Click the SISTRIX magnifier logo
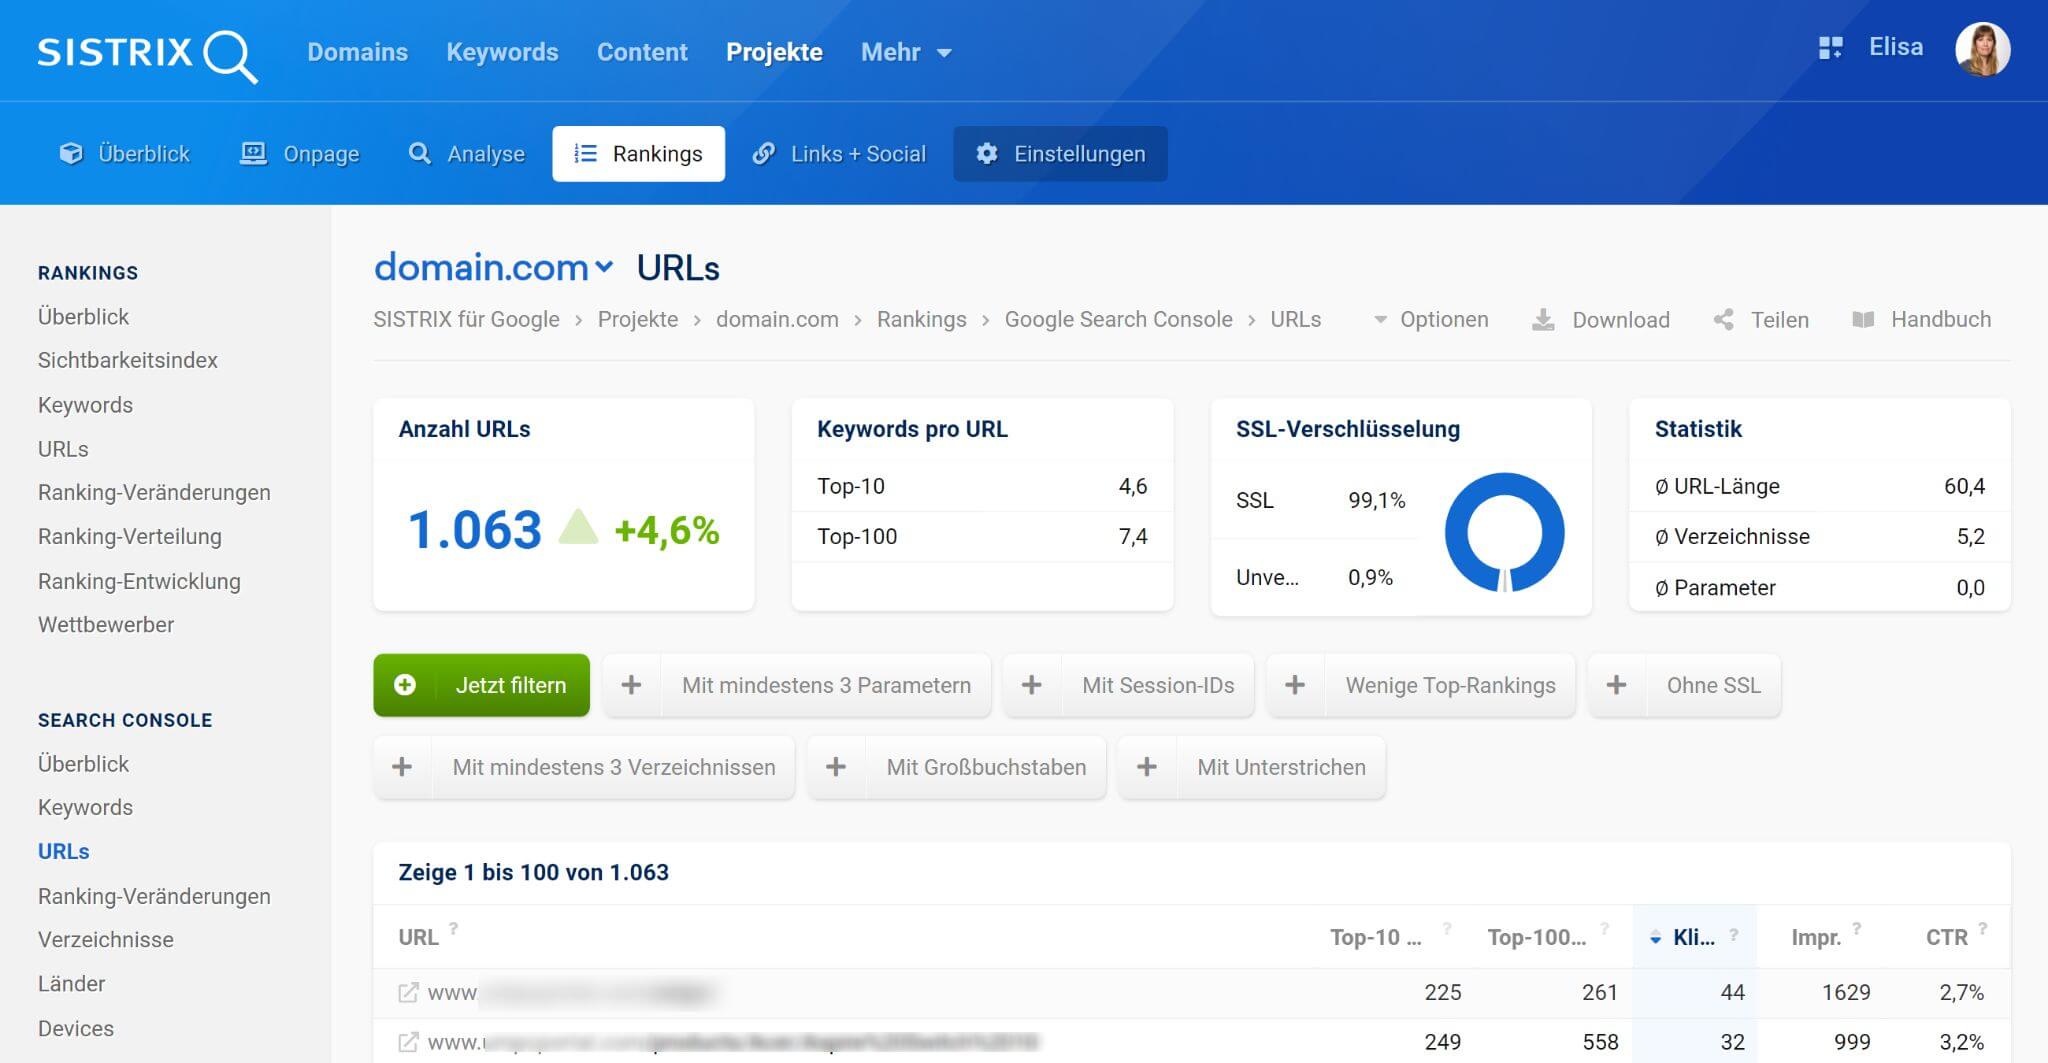2048x1063 pixels. [147, 53]
